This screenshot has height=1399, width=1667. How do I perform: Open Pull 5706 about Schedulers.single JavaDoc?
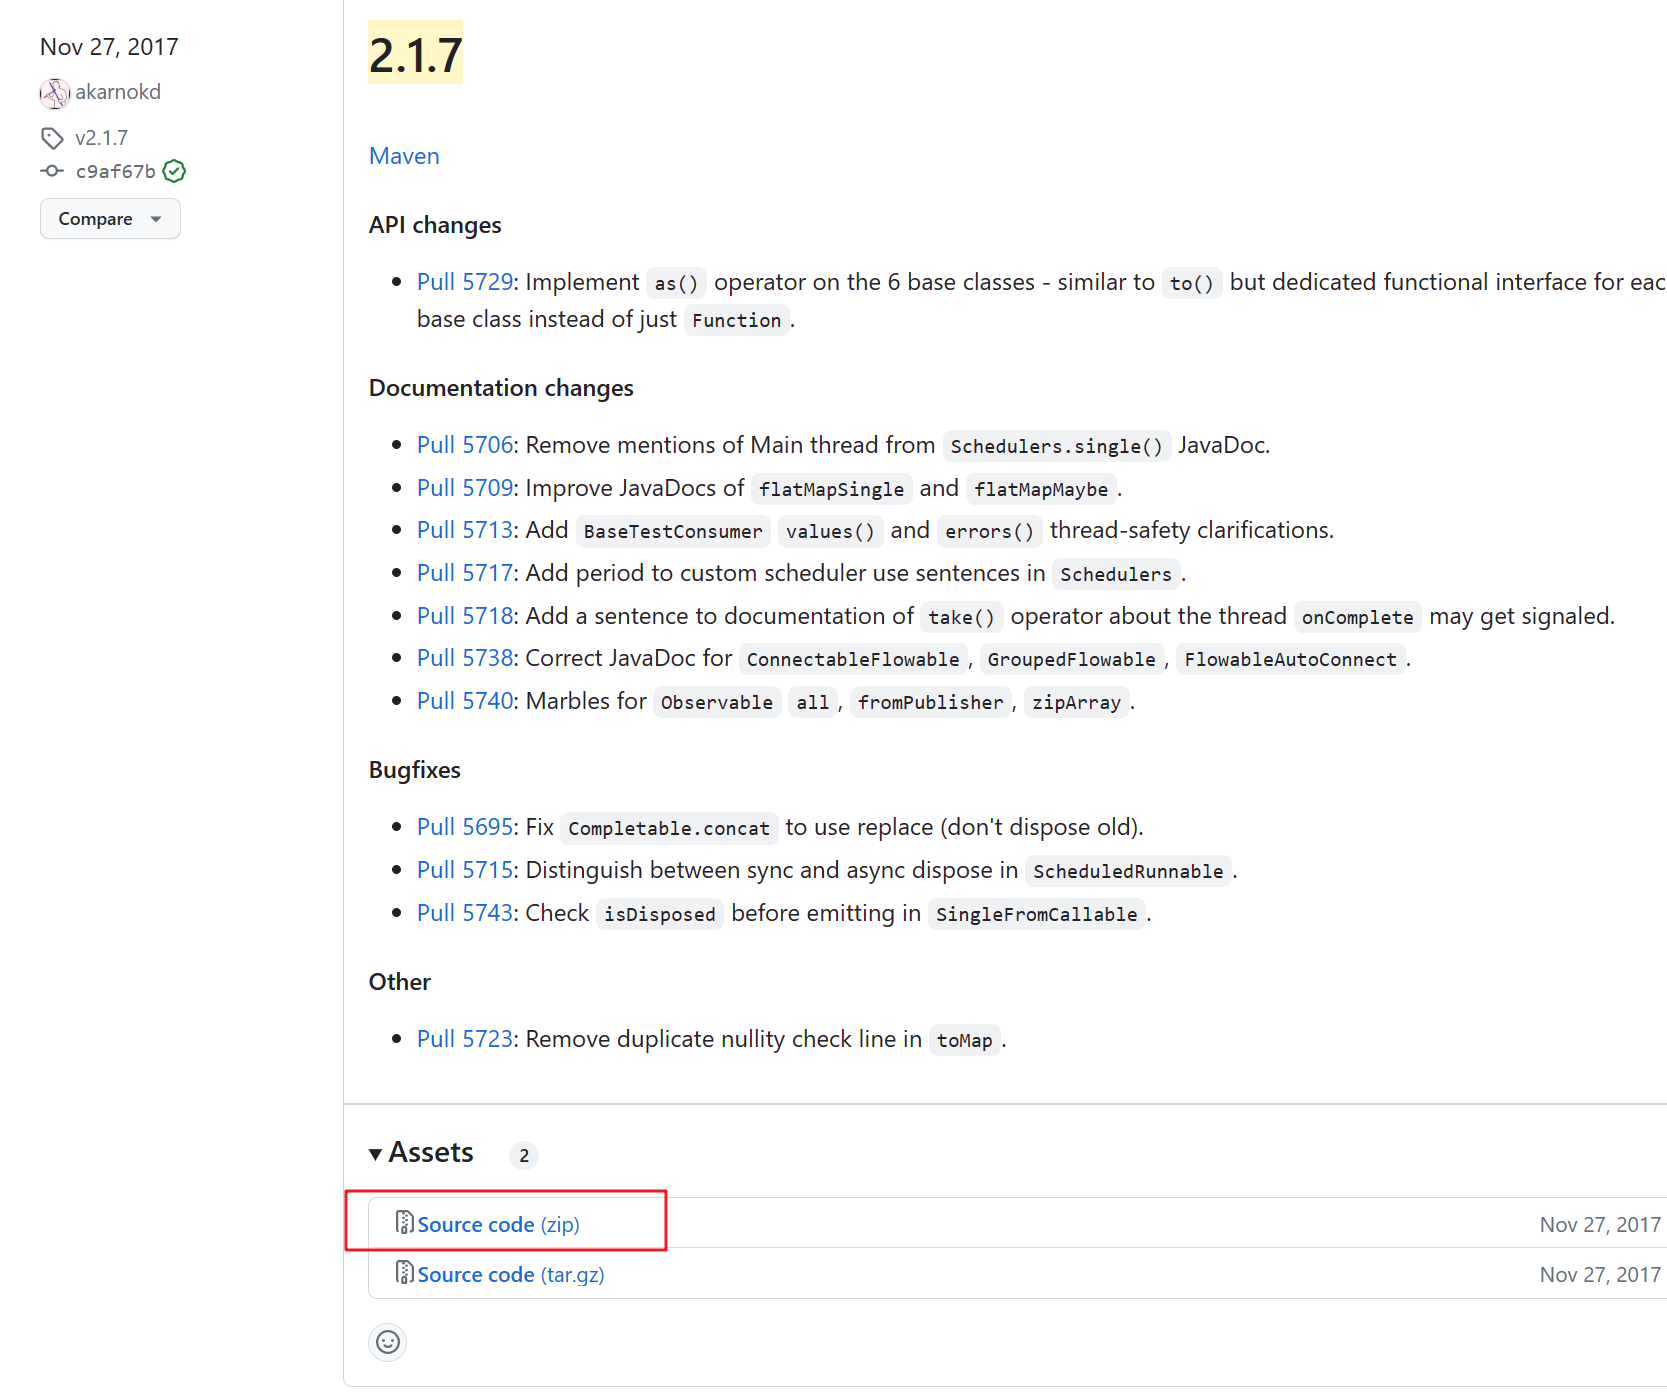click(x=465, y=444)
